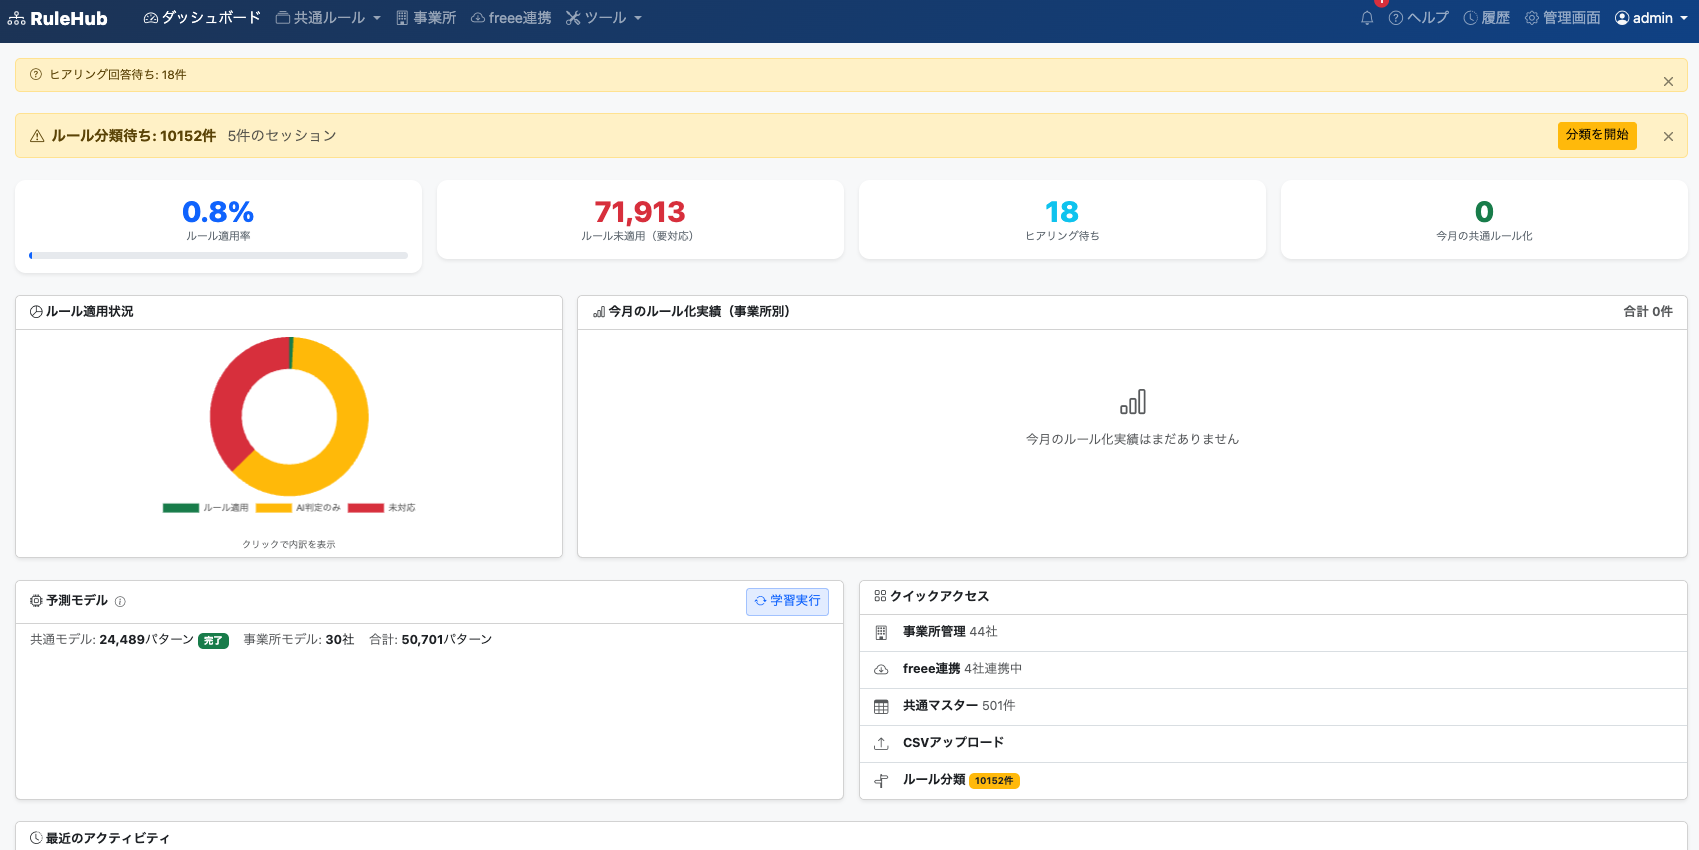
Task: Open the notification bell
Action: [1367, 18]
